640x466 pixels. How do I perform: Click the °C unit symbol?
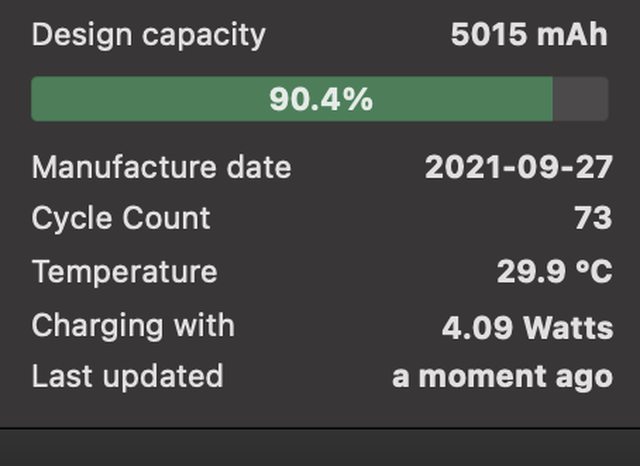tap(590, 272)
